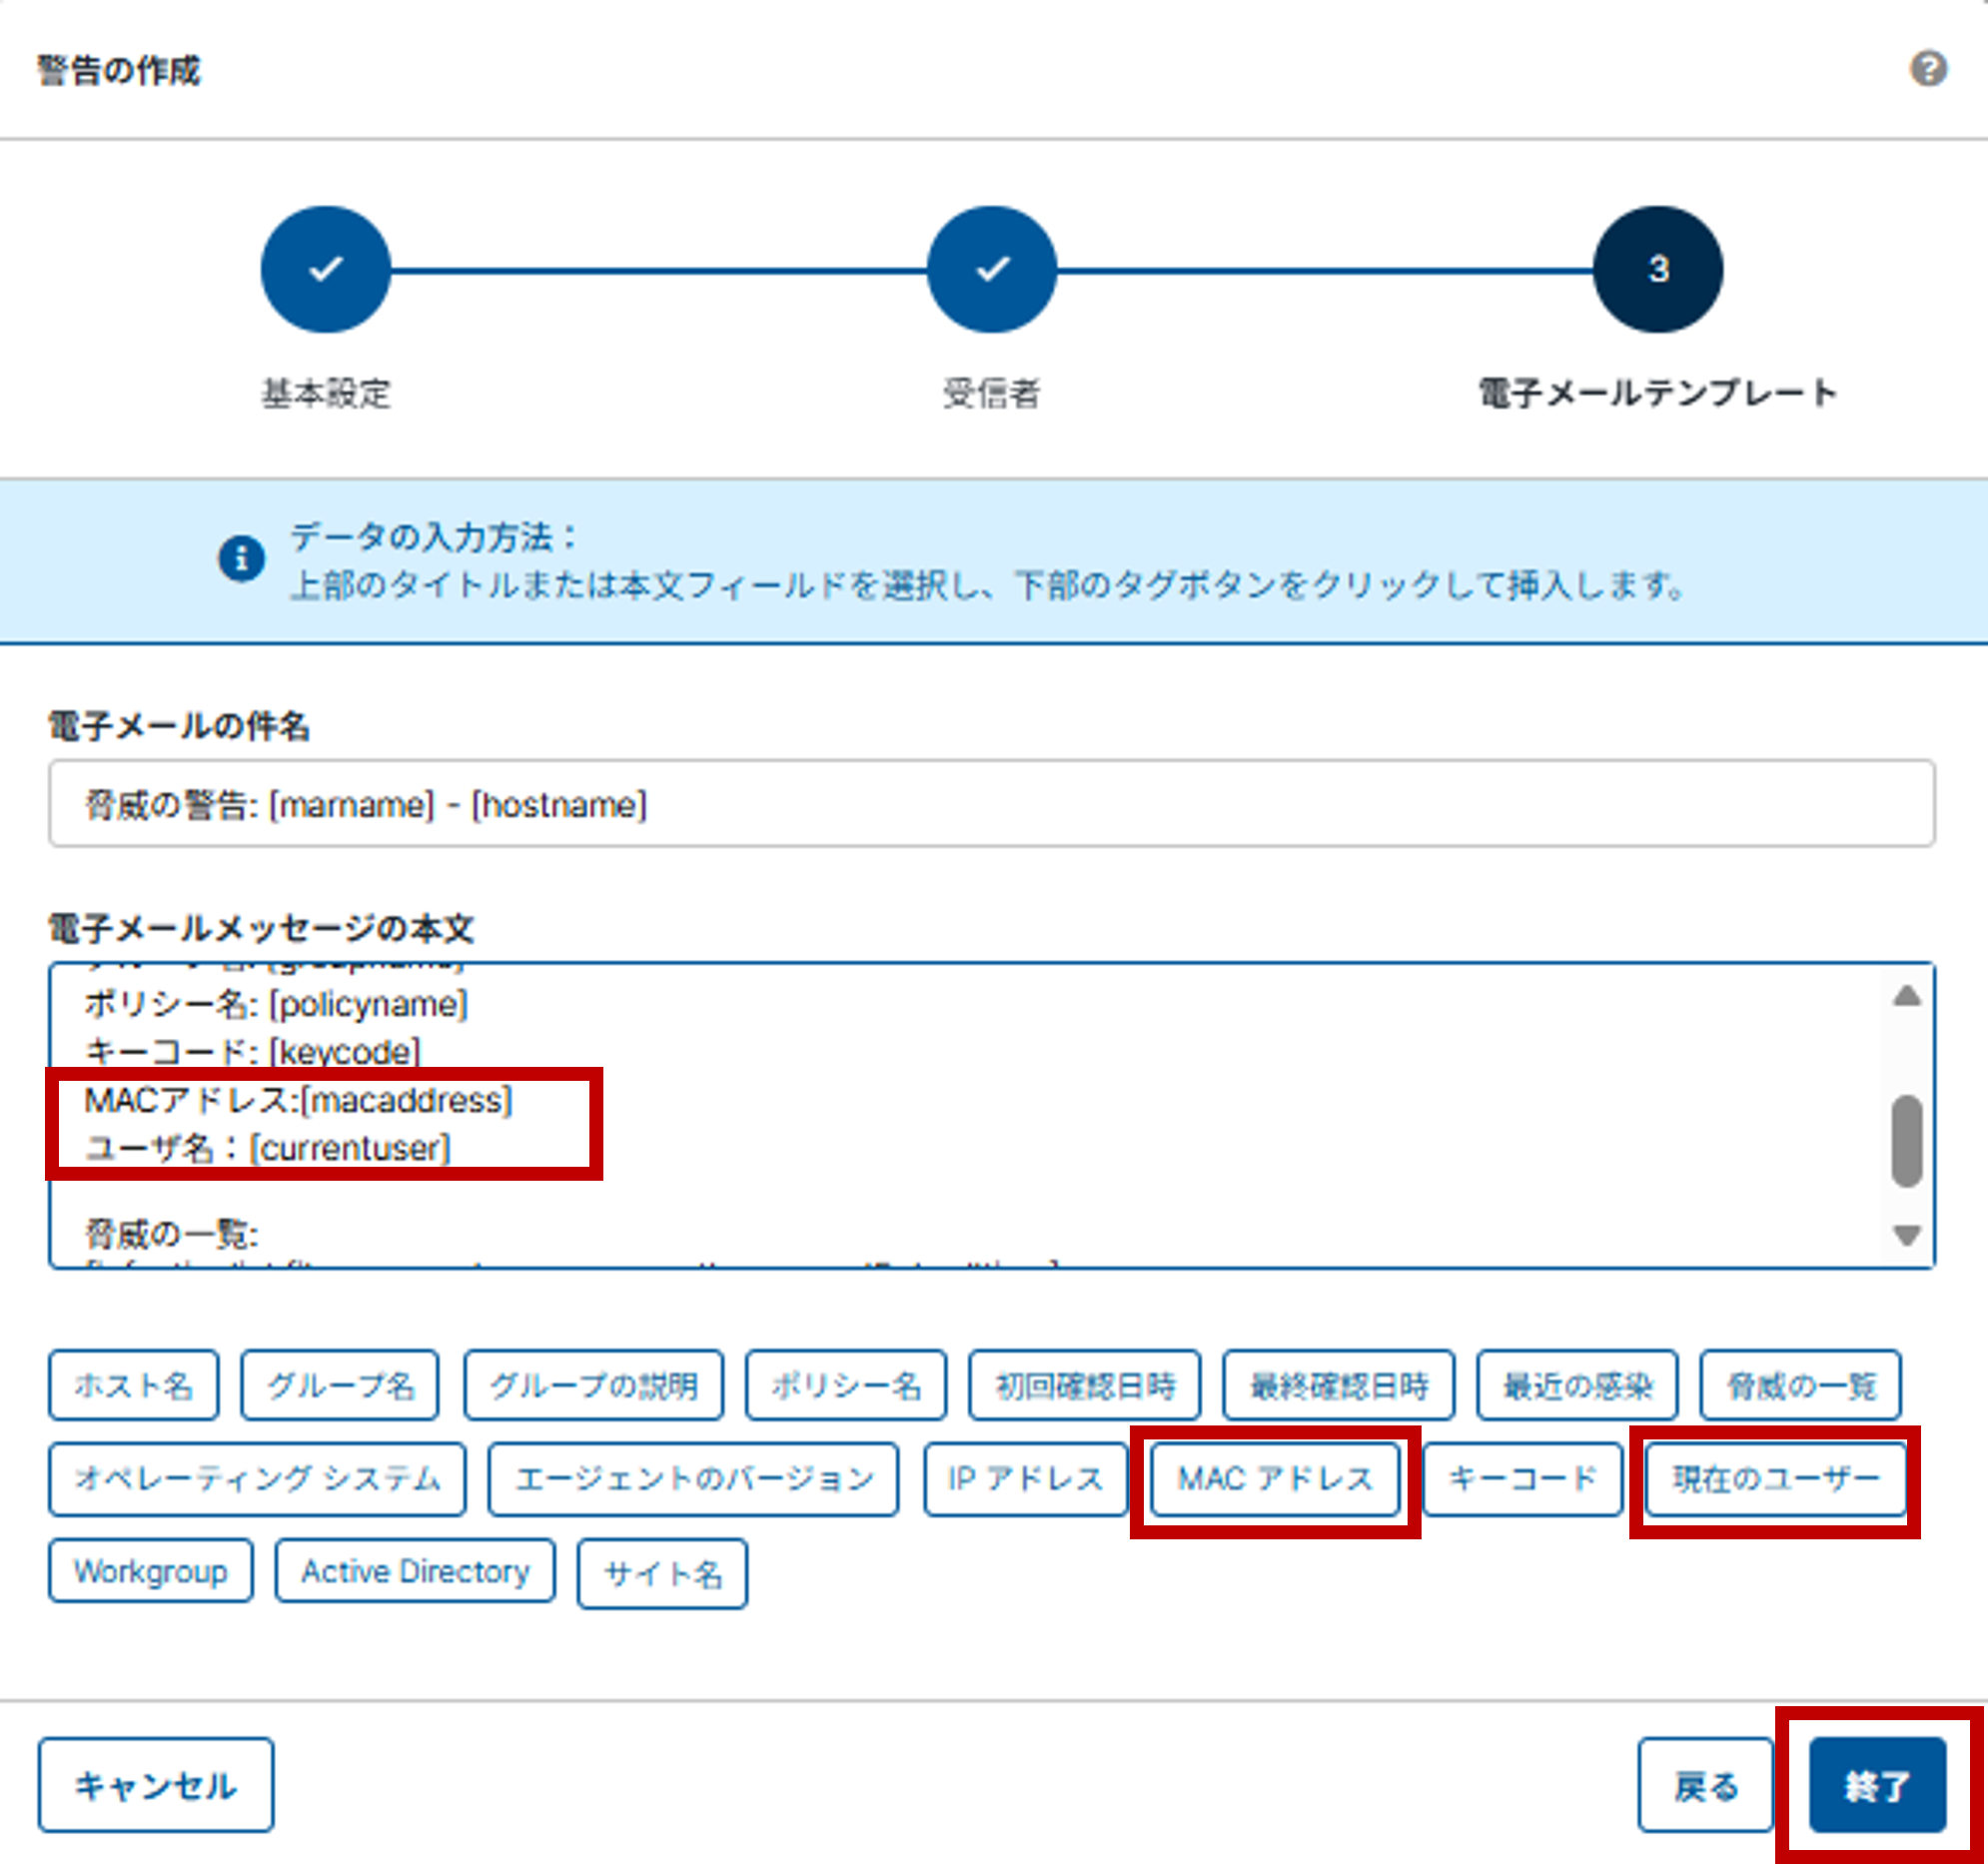The width and height of the screenshot is (1988, 1864).
Task: Insert the IP アドレス tag
Action: tap(1025, 1478)
